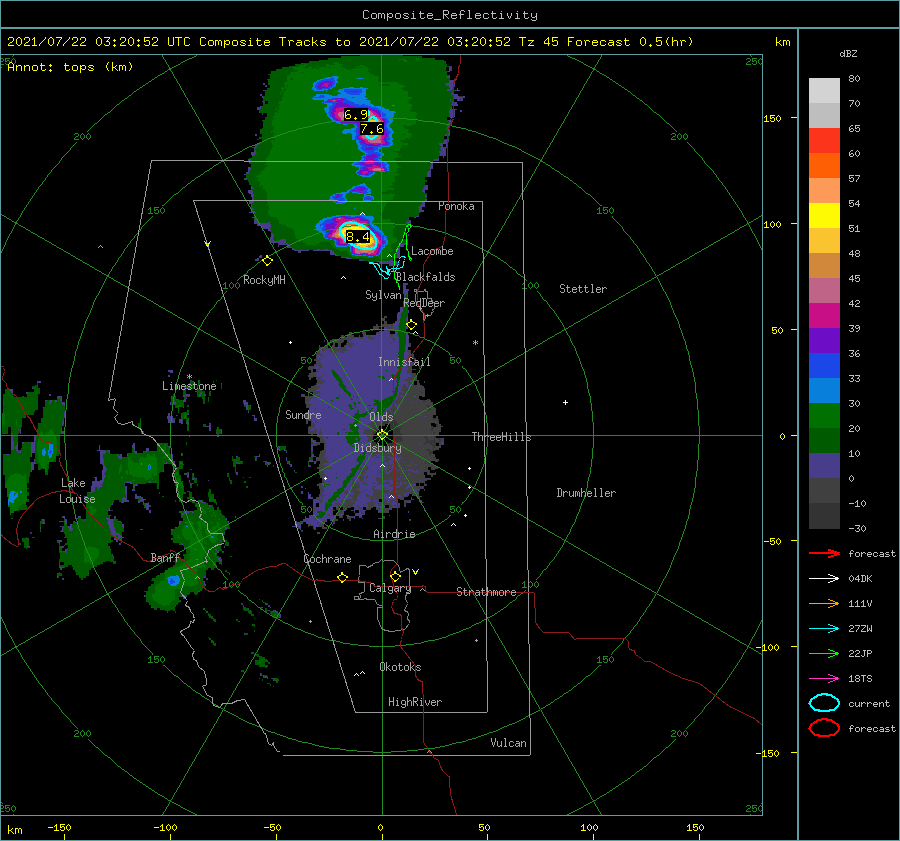Click the Annot: tops (km) label
Screen dimensions: 900x841
pyautogui.click(x=70, y=67)
